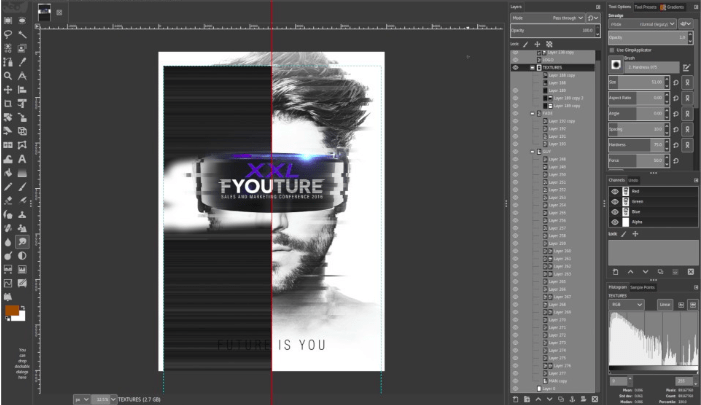
Task: Edit the selected brush
Action: point(687,68)
